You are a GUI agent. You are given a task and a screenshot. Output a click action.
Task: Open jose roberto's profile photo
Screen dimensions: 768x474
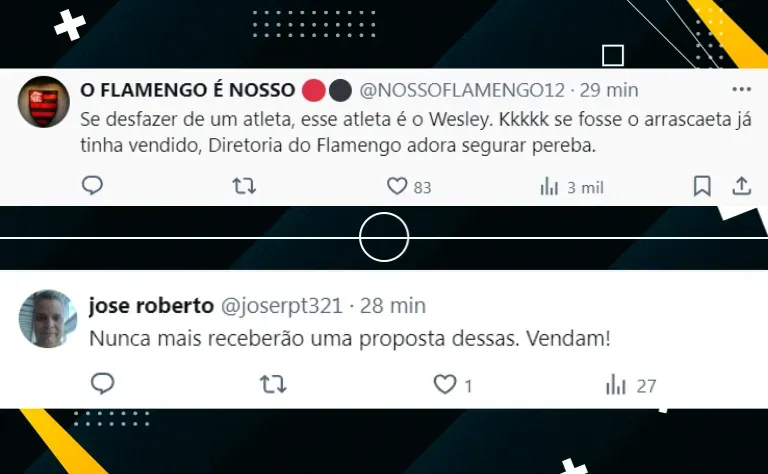tap(48, 319)
